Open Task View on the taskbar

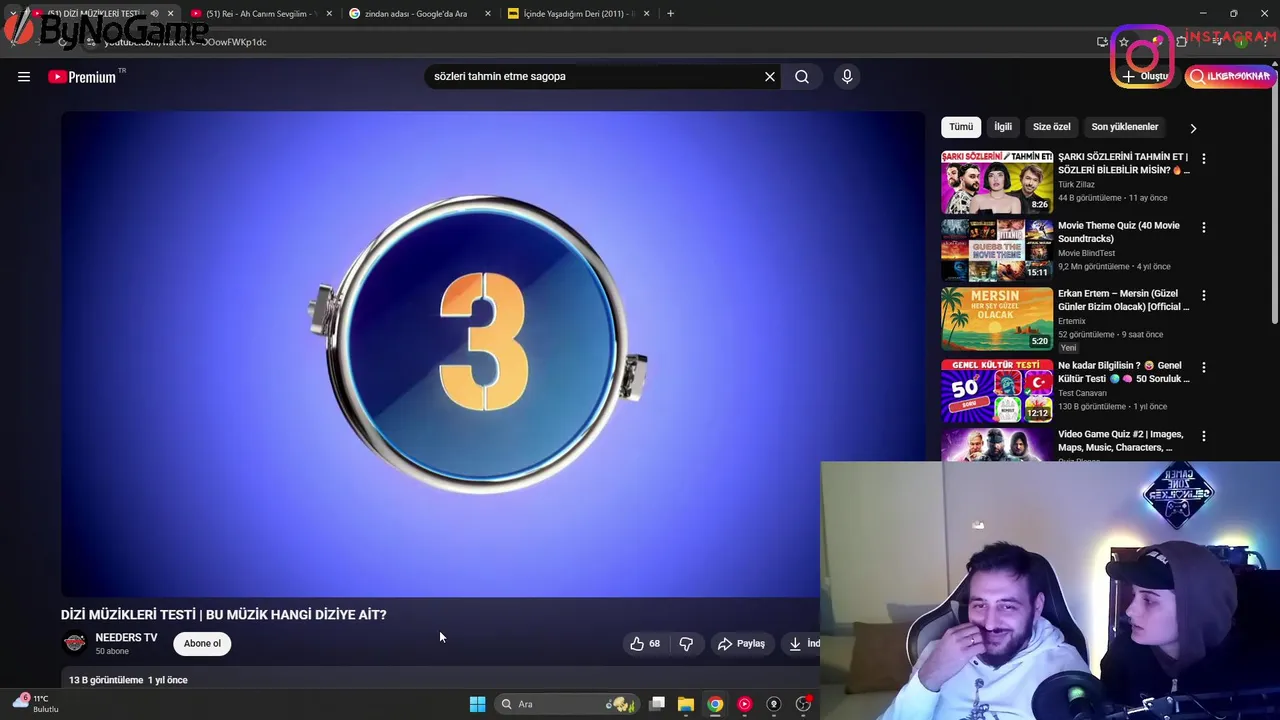(x=657, y=704)
